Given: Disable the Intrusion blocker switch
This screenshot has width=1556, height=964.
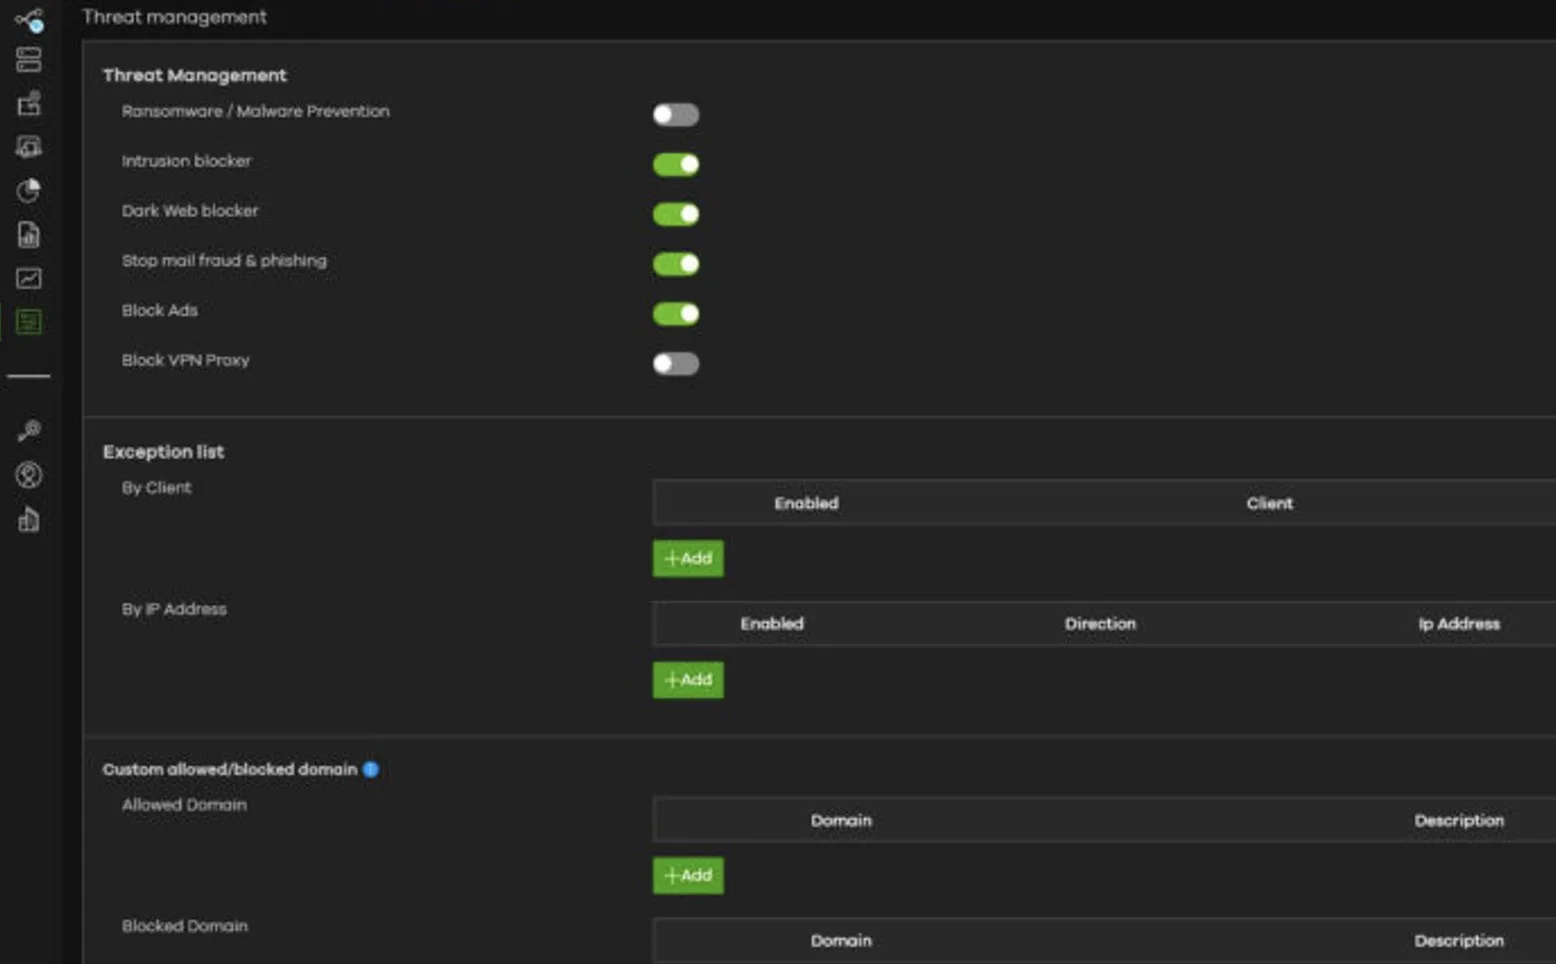Looking at the screenshot, I should point(676,164).
